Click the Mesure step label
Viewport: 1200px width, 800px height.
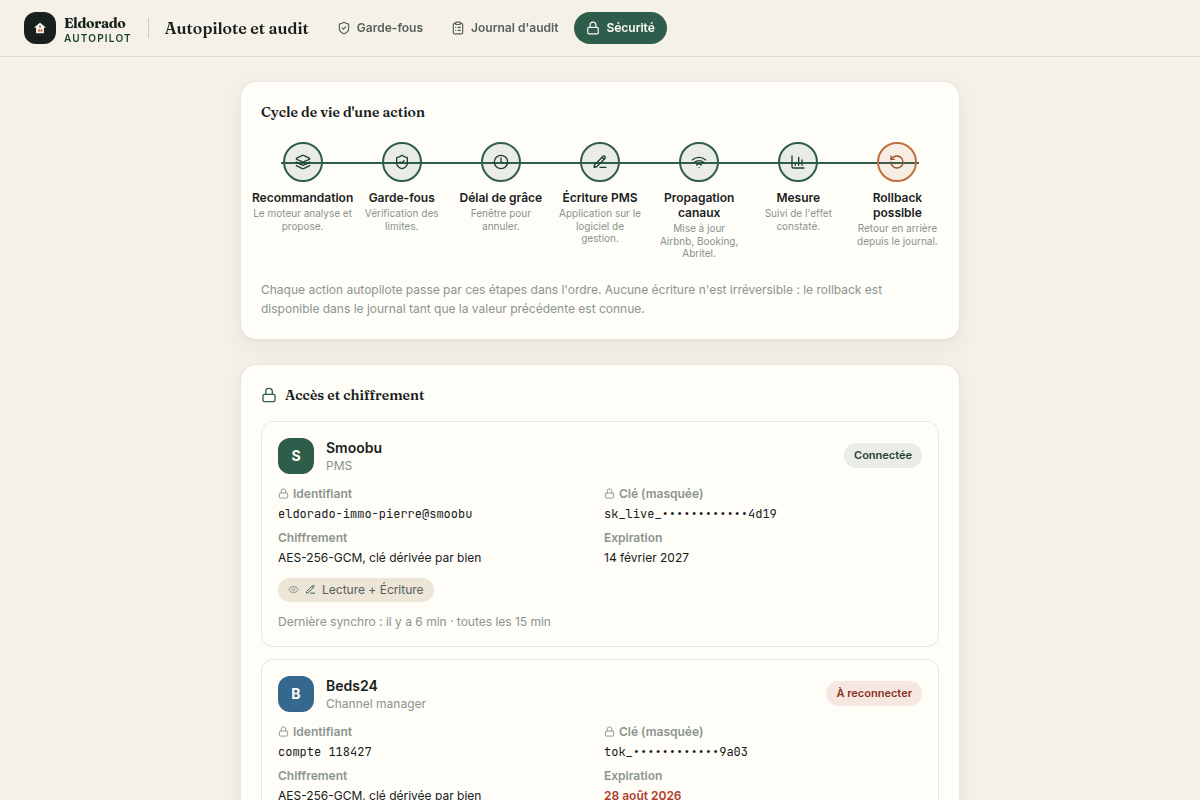[x=798, y=198]
